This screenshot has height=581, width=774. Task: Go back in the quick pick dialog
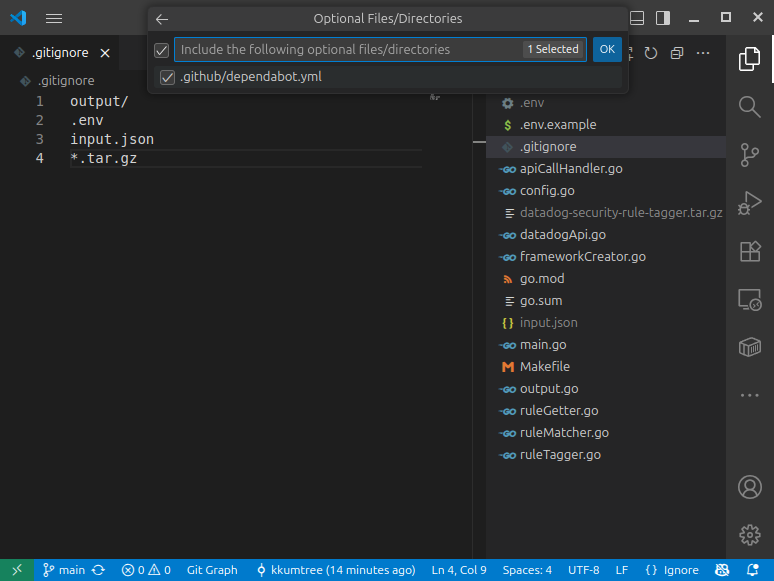[162, 19]
